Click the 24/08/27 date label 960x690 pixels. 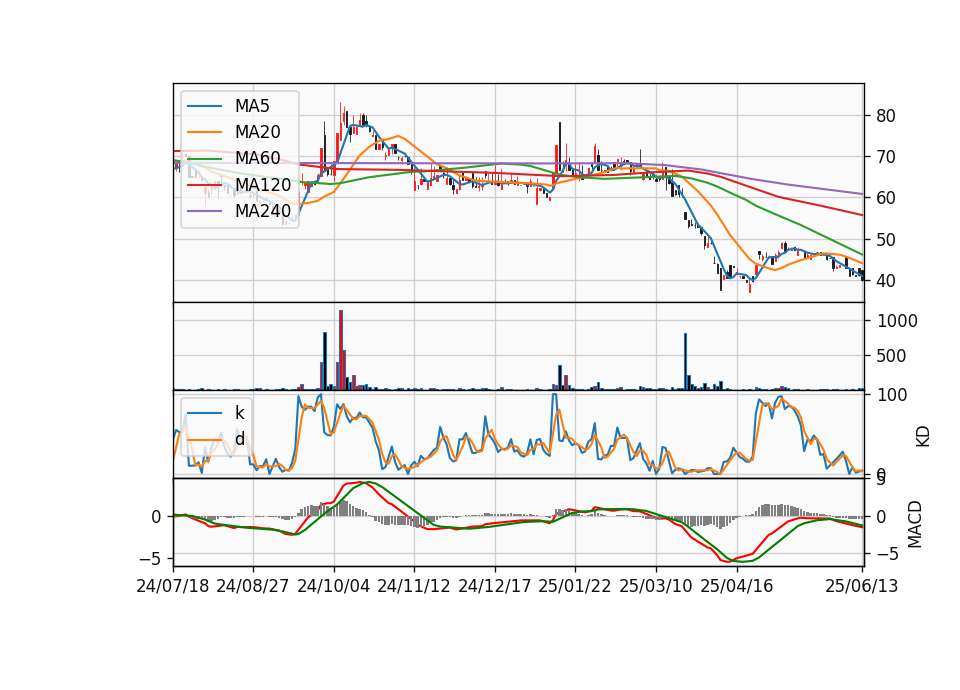tap(253, 586)
